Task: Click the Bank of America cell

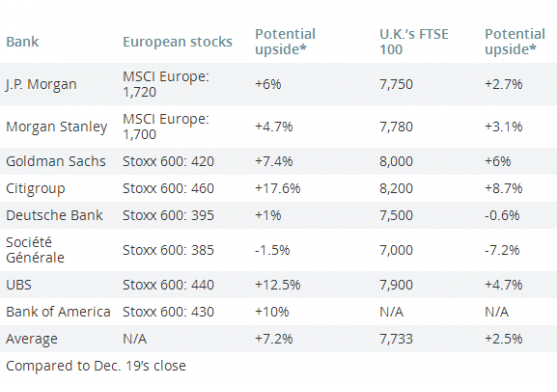Action: tap(58, 312)
